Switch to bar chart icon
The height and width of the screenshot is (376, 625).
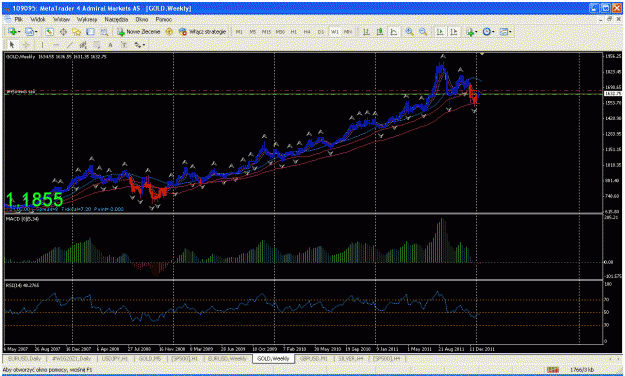(366, 32)
